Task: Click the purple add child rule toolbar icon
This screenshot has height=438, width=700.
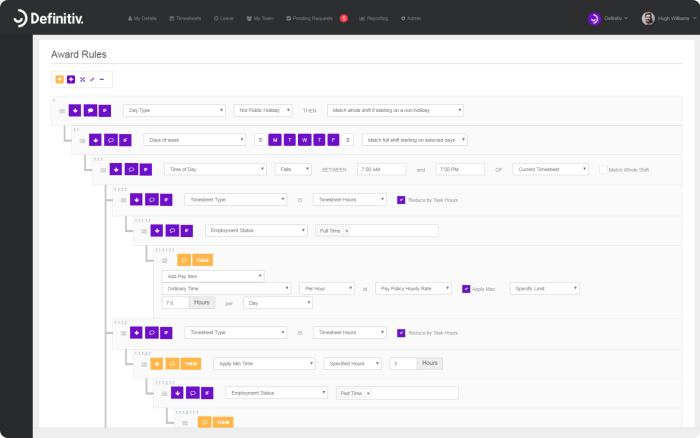Action: 71,79
